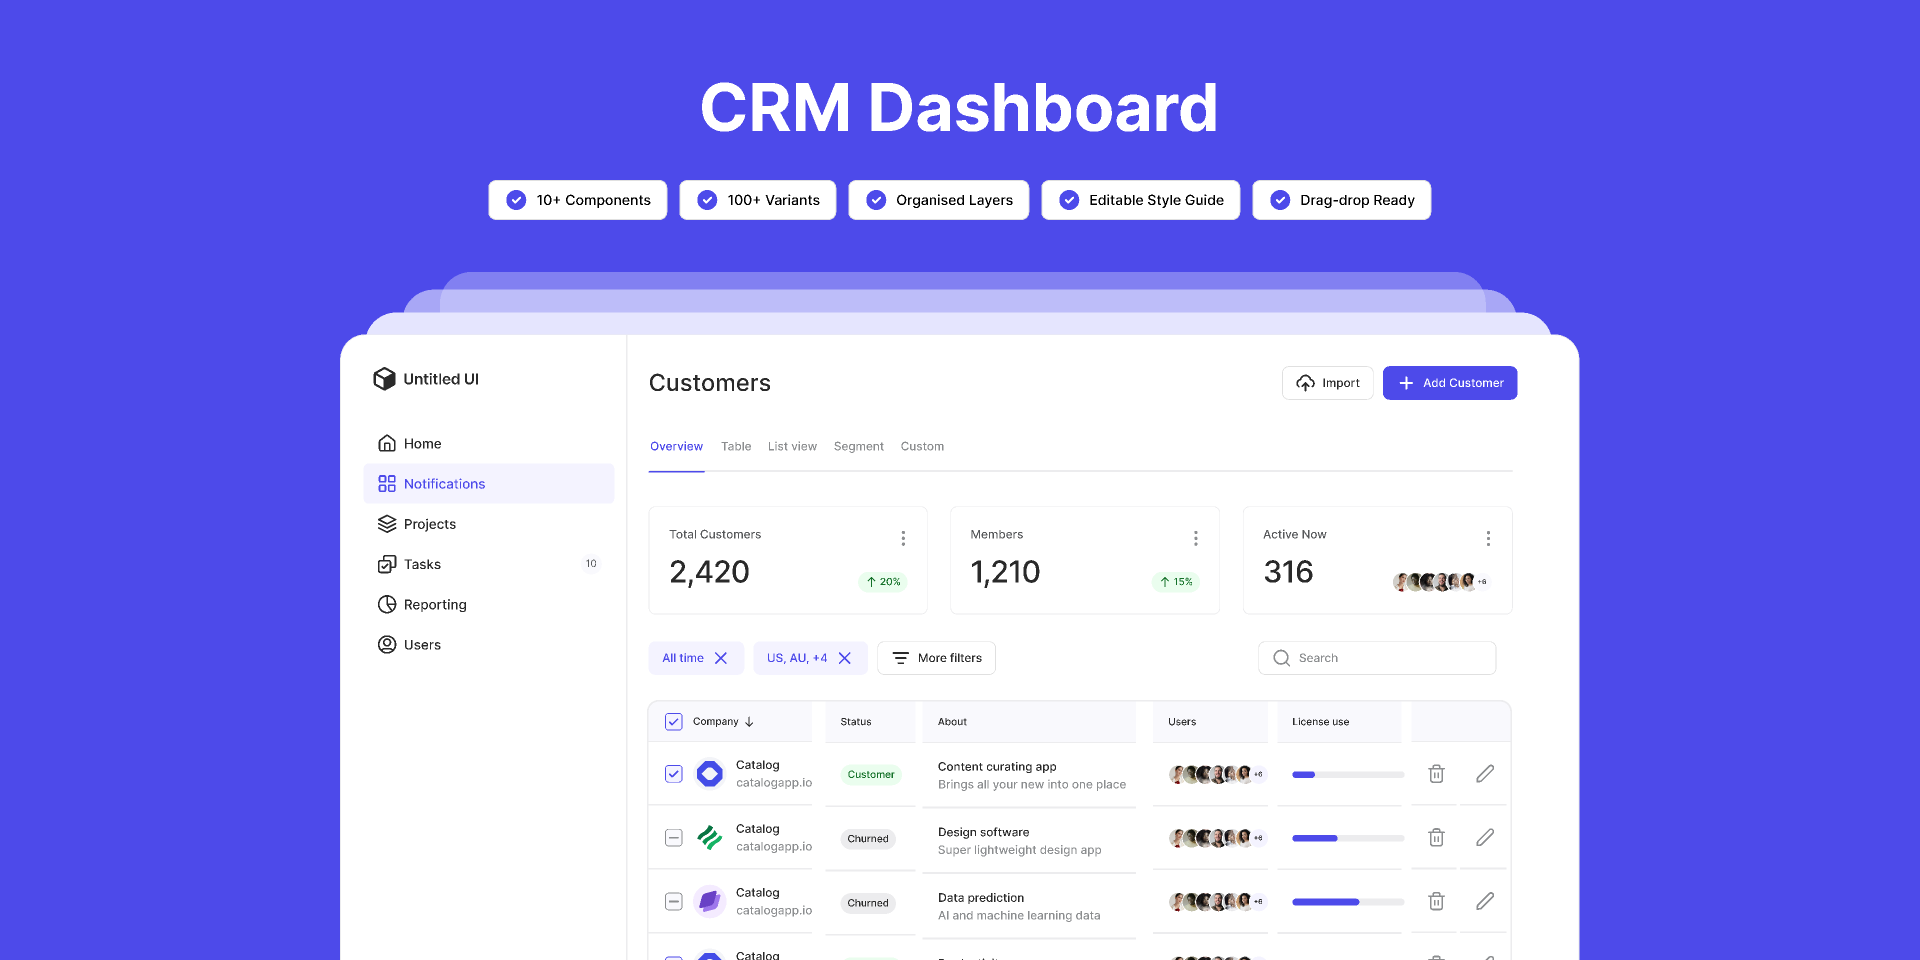
Task: Click the Add Customer button
Action: (x=1449, y=382)
